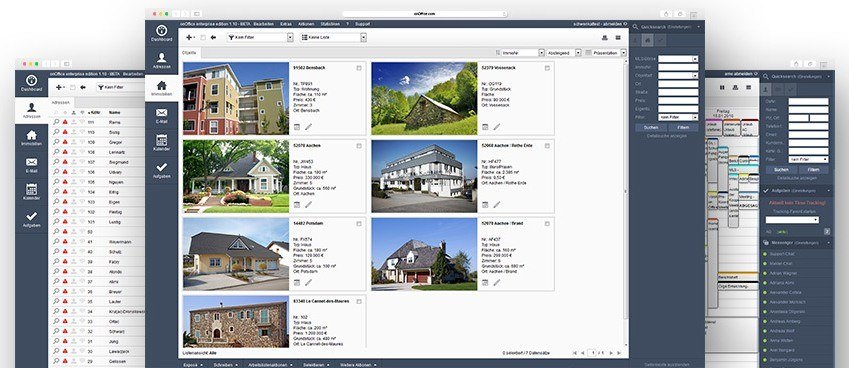Tick the checkbox on 52078 Aachen / Brand card
The width and height of the screenshot is (849, 368).
coord(547,224)
